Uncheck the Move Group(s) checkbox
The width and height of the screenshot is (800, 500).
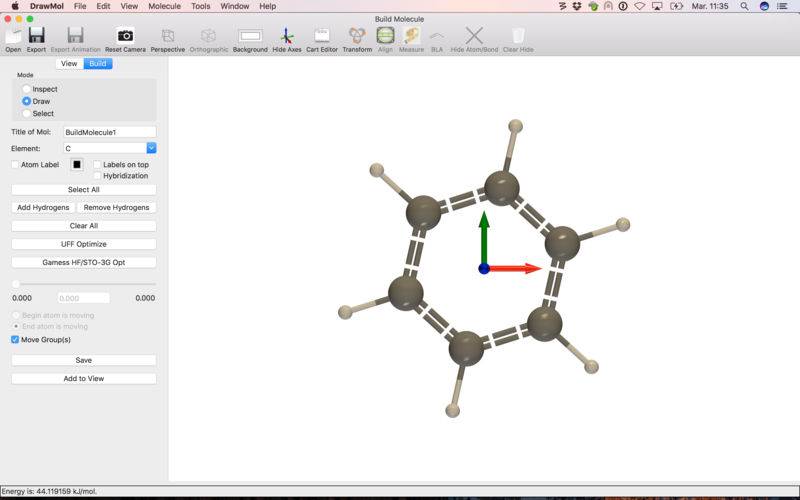click(x=15, y=339)
